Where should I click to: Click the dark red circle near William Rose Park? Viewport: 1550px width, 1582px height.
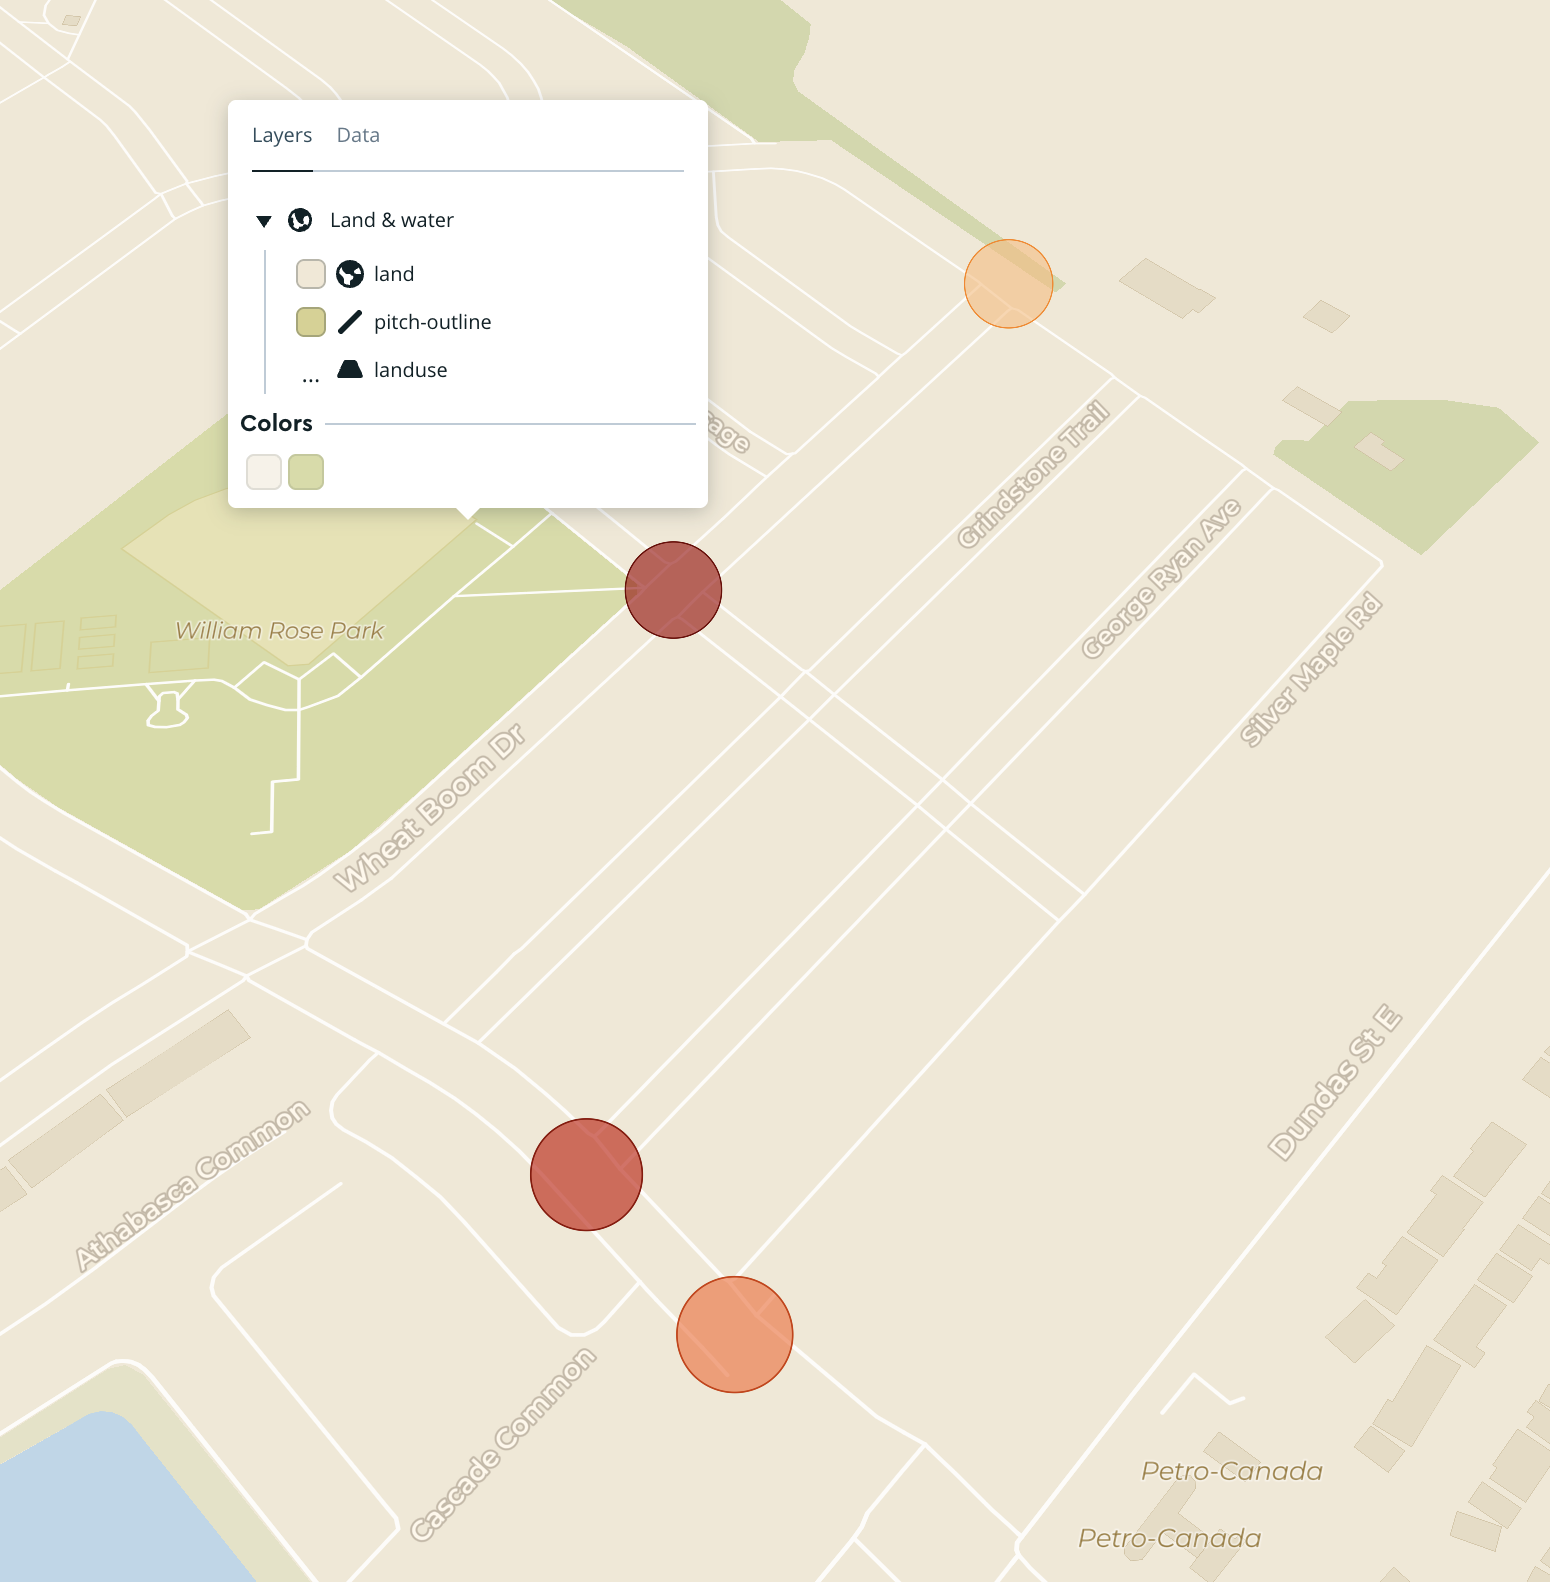click(x=673, y=590)
